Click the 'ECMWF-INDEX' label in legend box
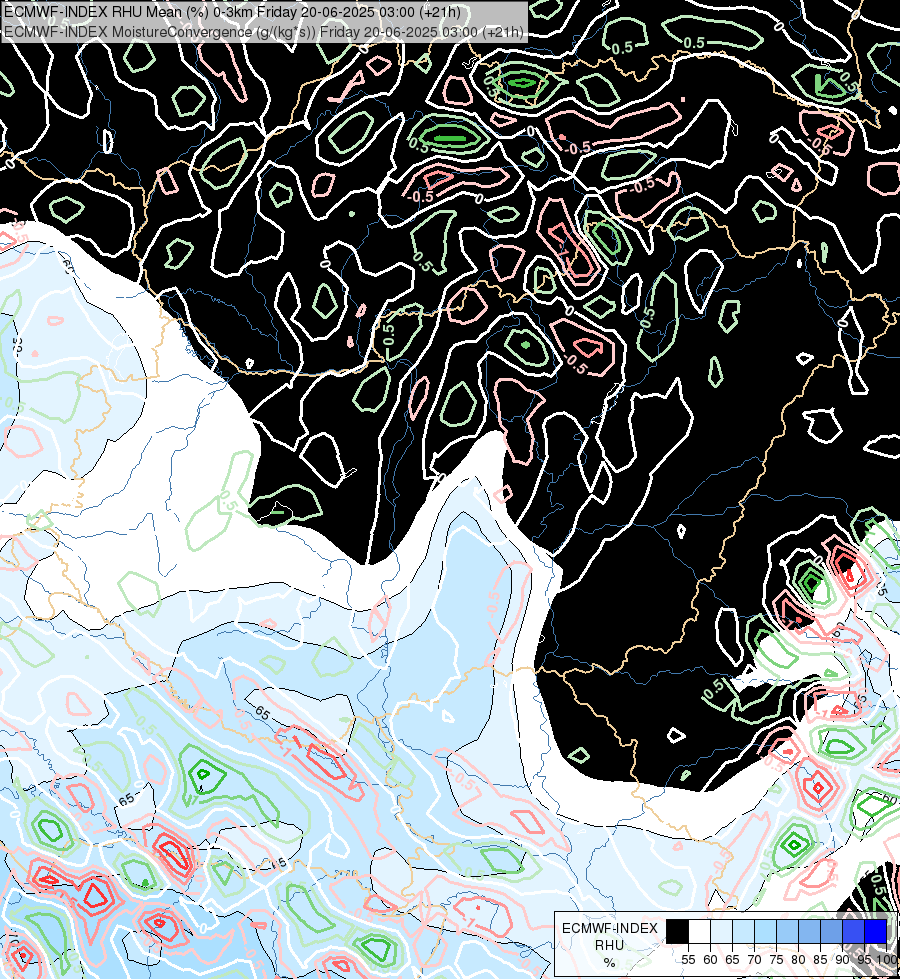The height and width of the screenshot is (979, 900). [x=610, y=928]
